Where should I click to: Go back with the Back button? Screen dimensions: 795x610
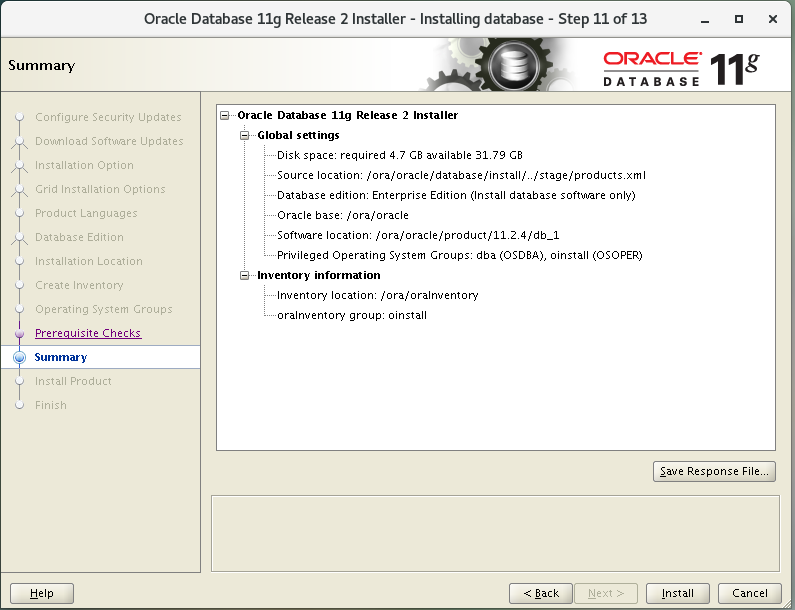point(540,593)
